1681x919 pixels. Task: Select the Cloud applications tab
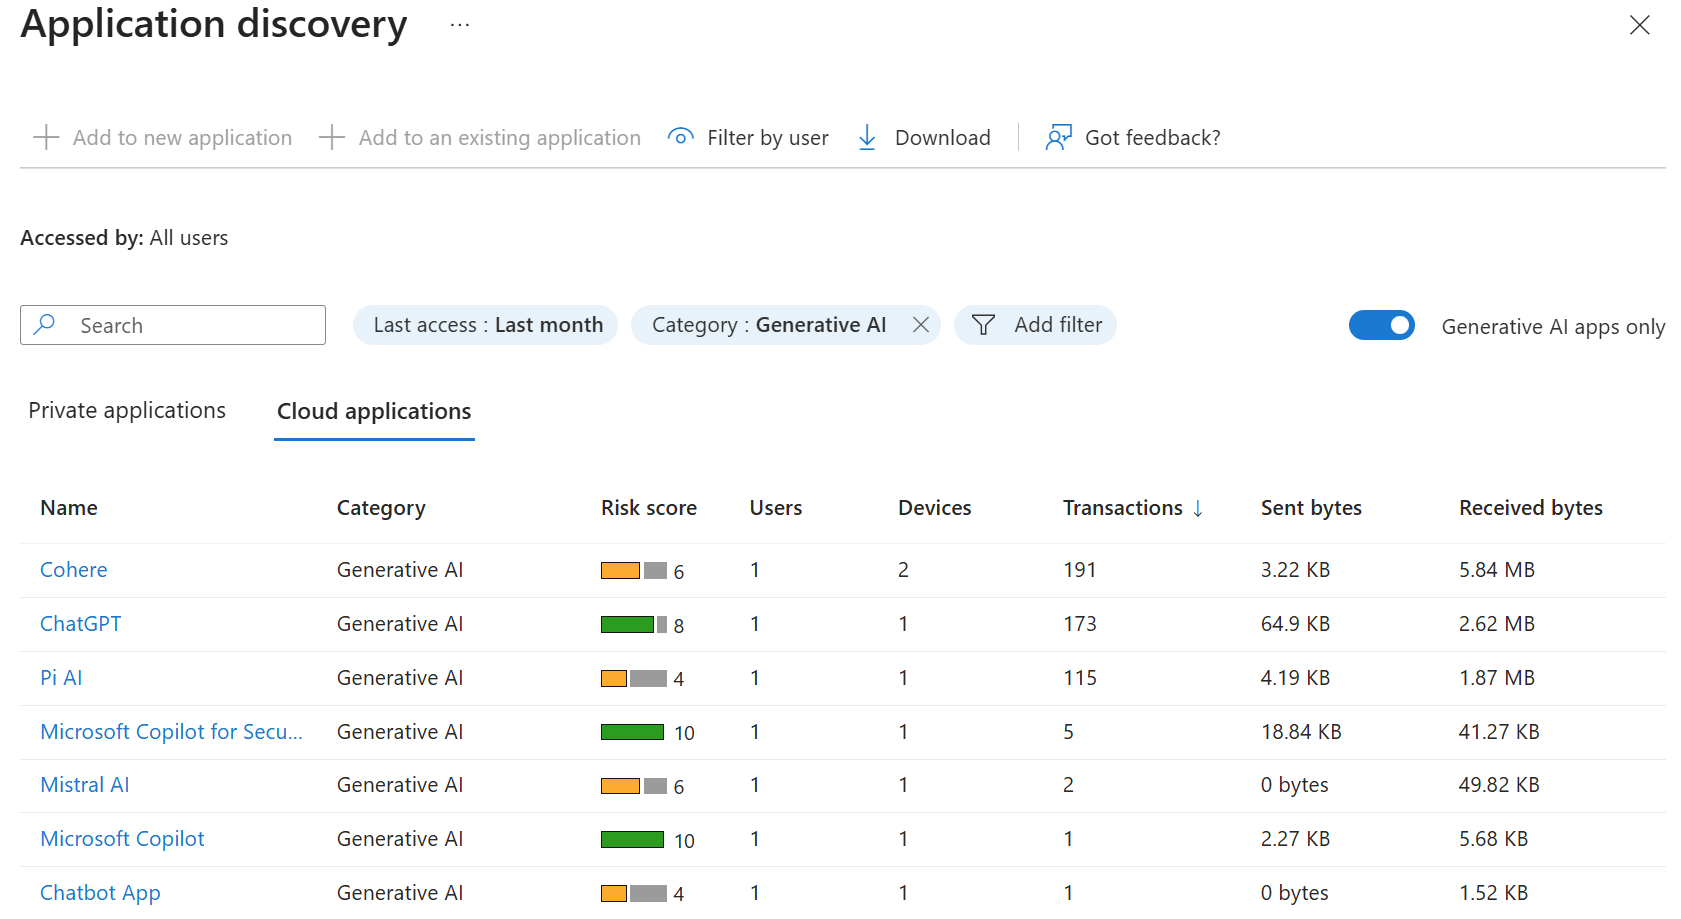(x=374, y=412)
